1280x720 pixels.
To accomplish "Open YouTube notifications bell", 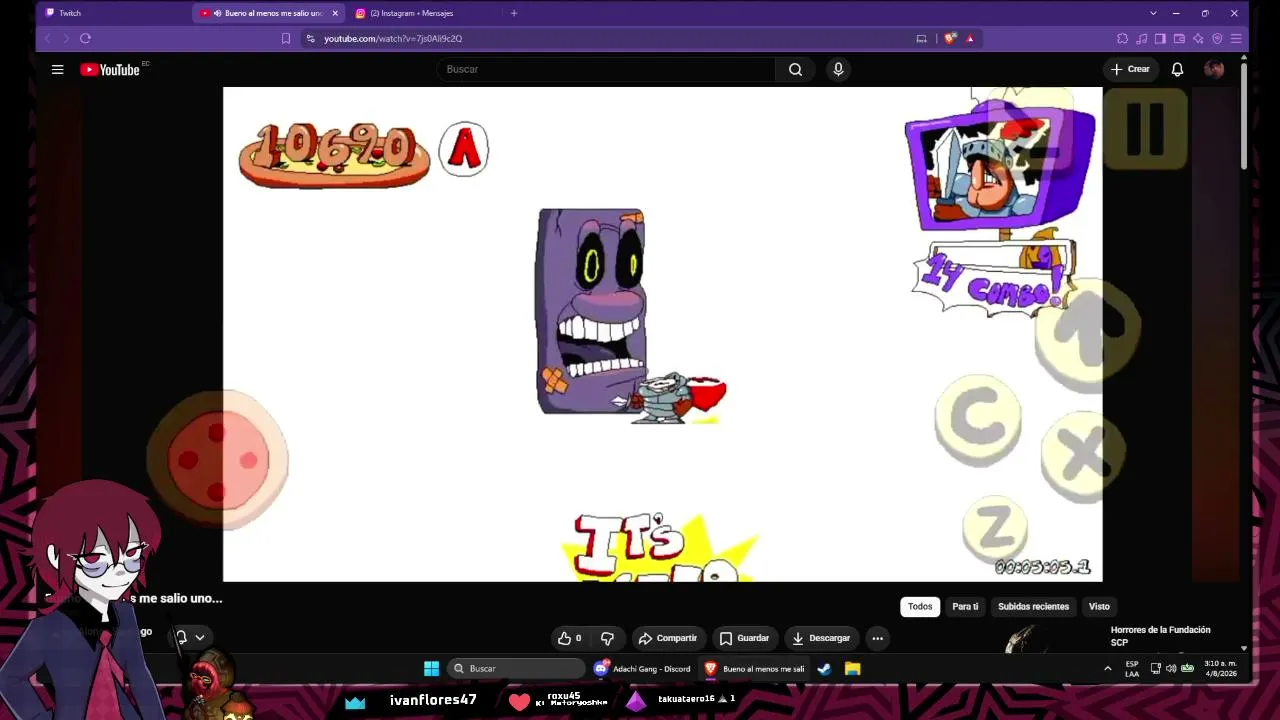I will (x=1177, y=69).
